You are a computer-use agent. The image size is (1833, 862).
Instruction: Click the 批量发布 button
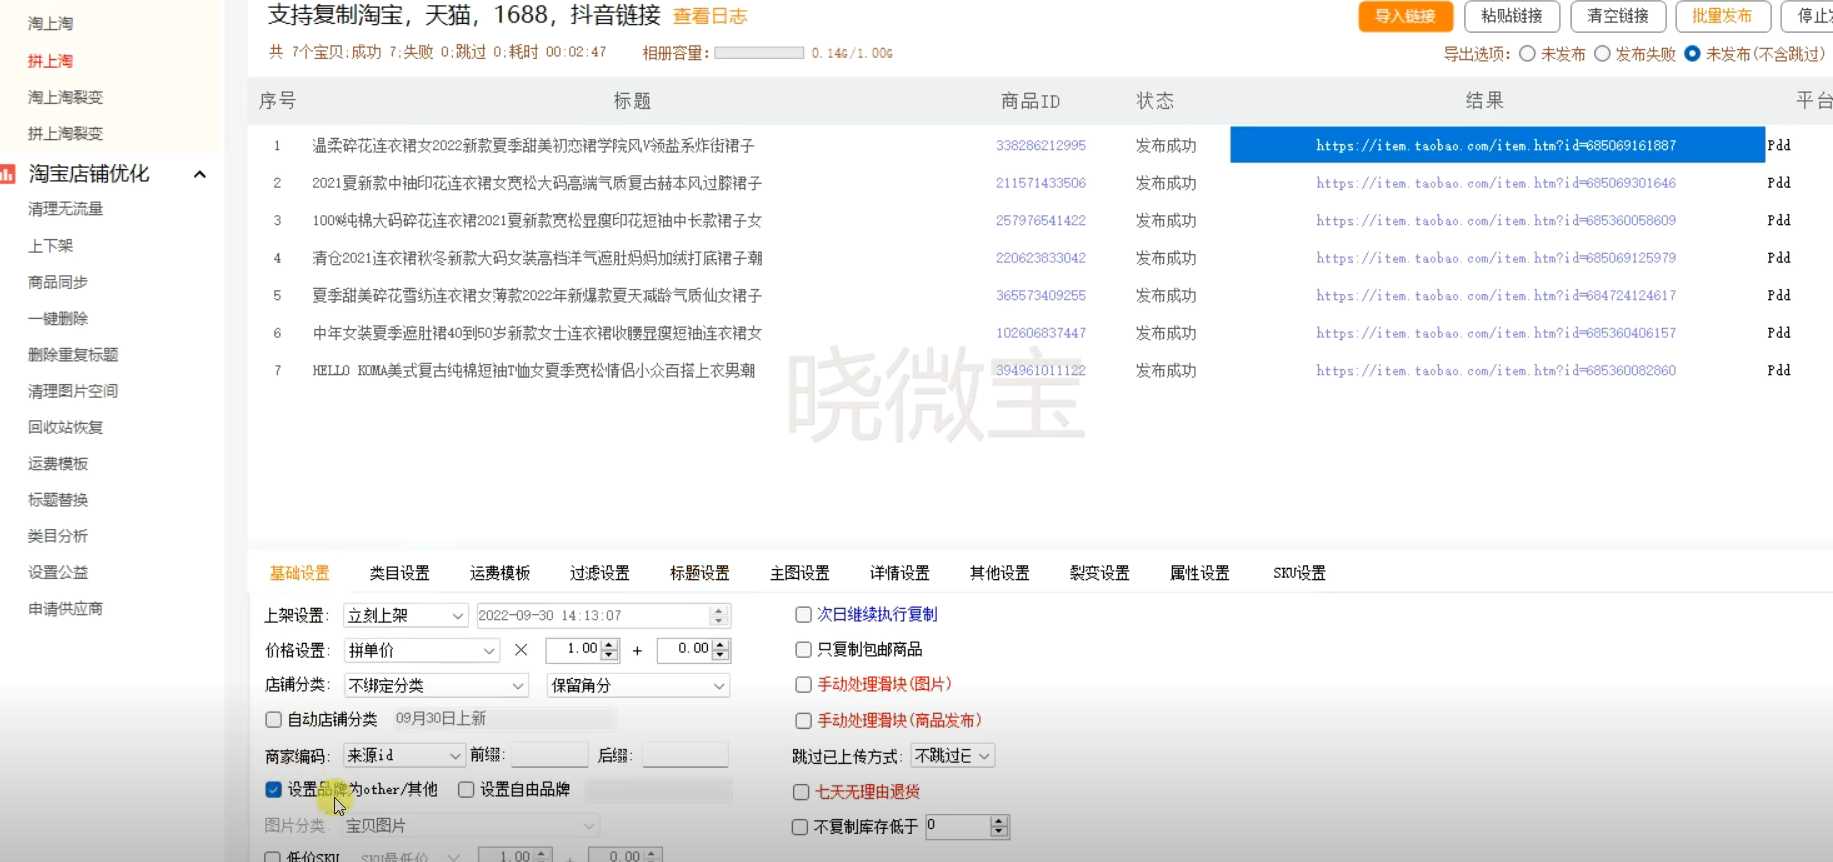pos(1723,16)
